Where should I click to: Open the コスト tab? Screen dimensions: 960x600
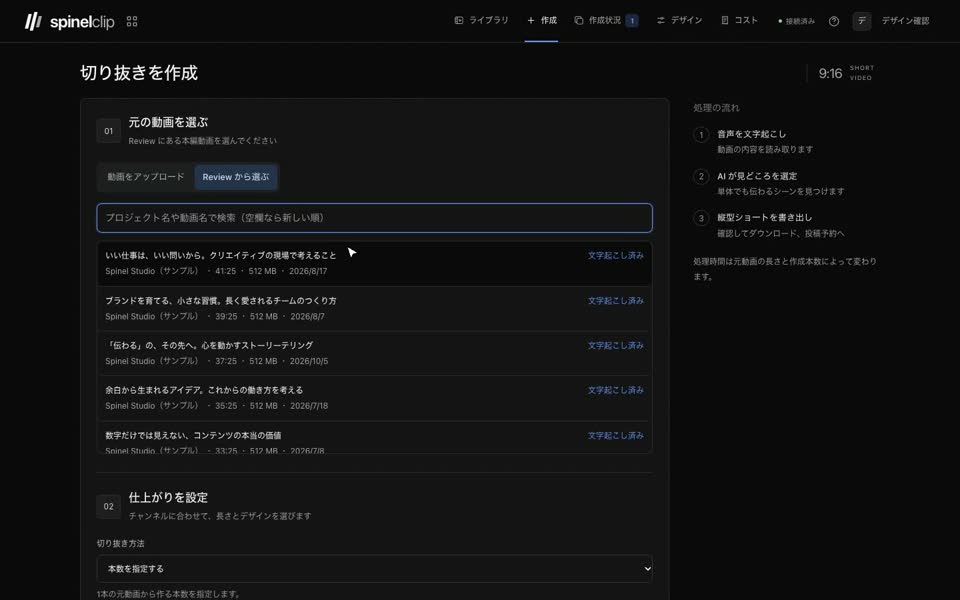[x=739, y=20]
